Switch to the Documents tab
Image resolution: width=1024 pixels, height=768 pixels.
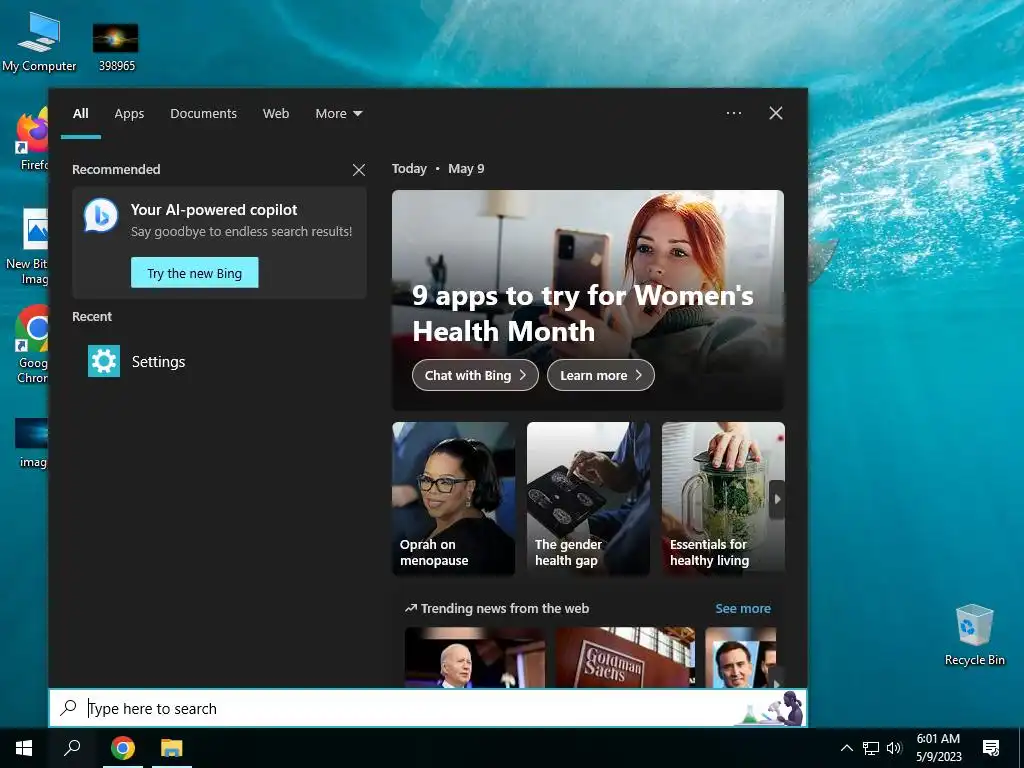[203, 114]
